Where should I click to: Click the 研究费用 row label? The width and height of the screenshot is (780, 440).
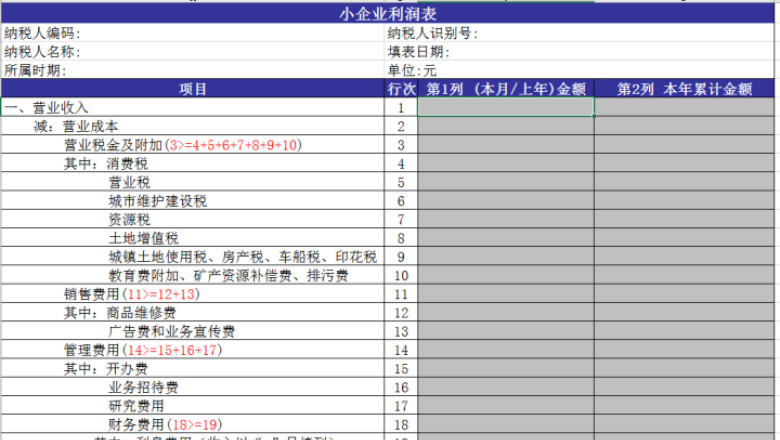(193, 406)
